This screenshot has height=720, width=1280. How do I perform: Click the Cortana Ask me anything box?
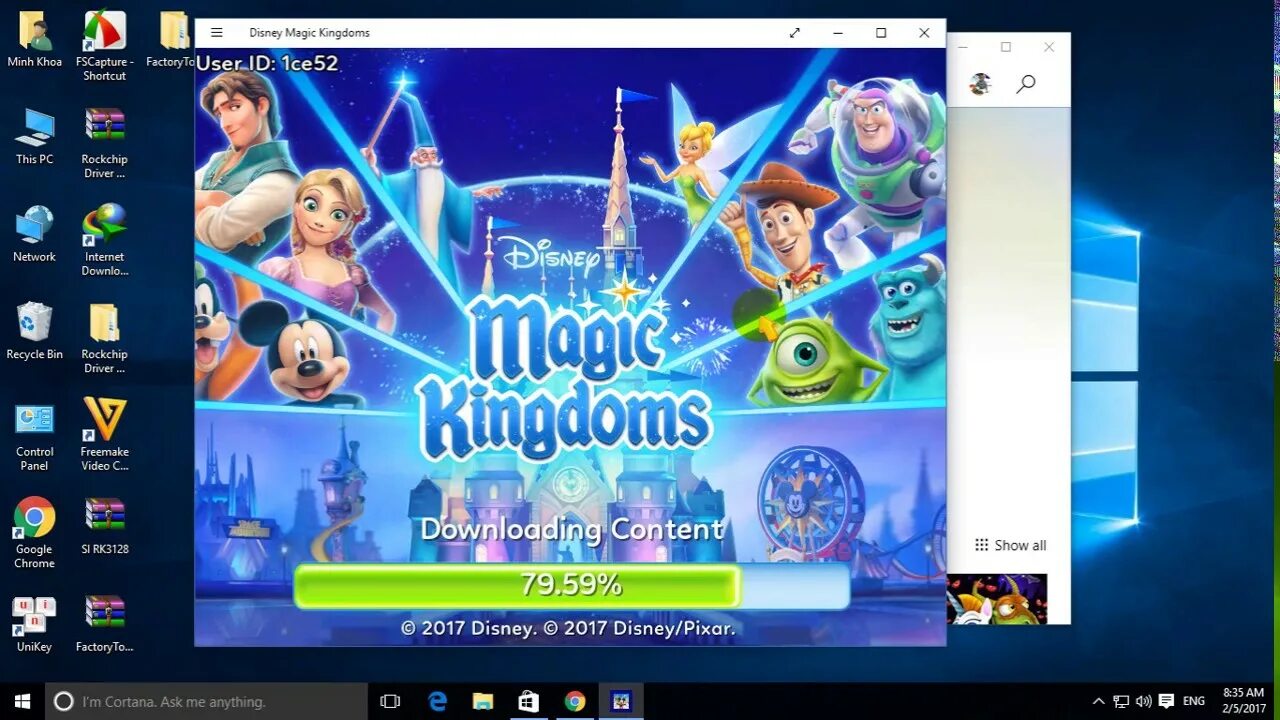click(x=207, y=701)
